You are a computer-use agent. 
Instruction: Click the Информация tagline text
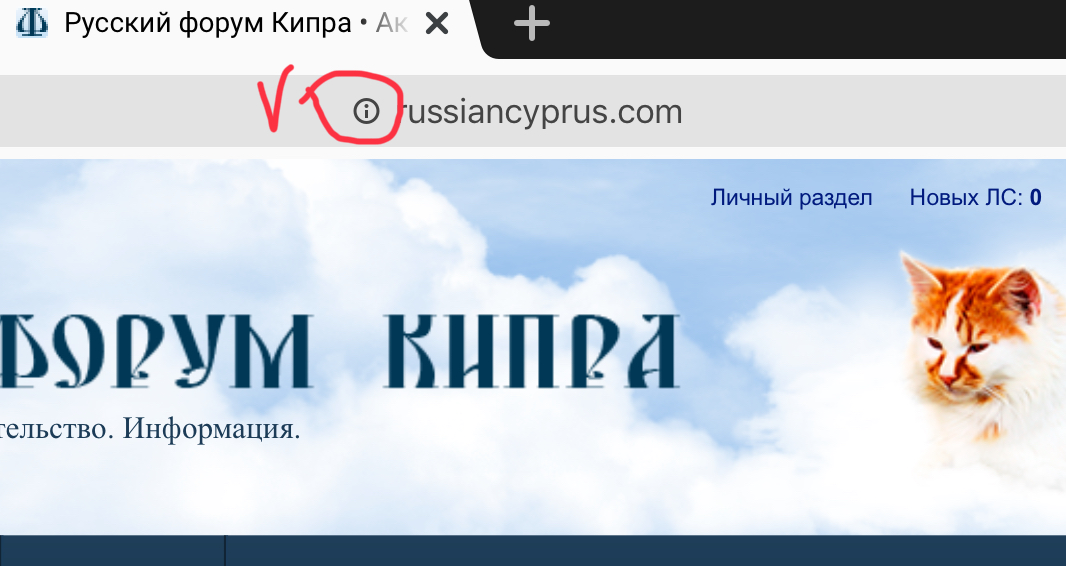[x=211, y=429]
